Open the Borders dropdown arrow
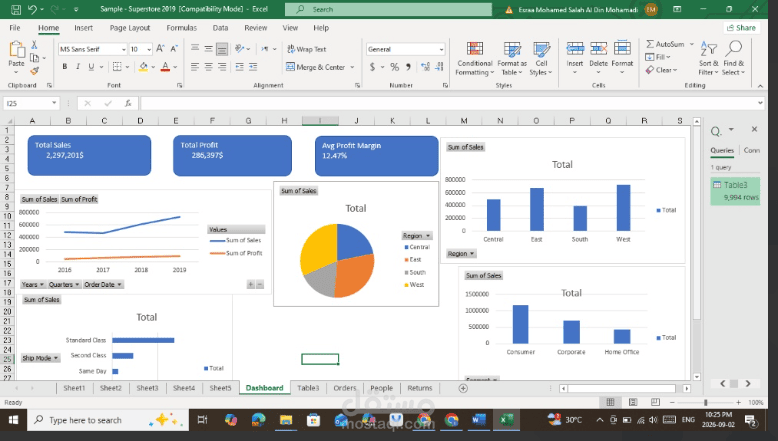778x441 pixels. 128,66
